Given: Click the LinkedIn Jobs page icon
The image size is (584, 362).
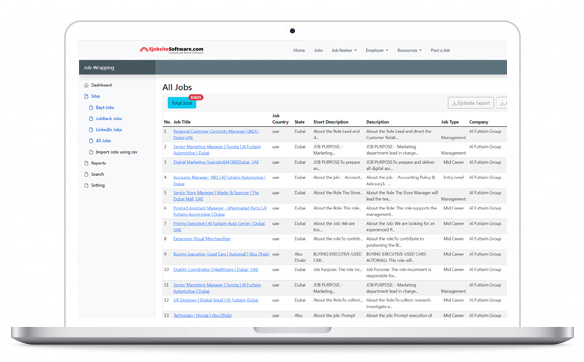Looking at the screenshot, I should (91, 130).
